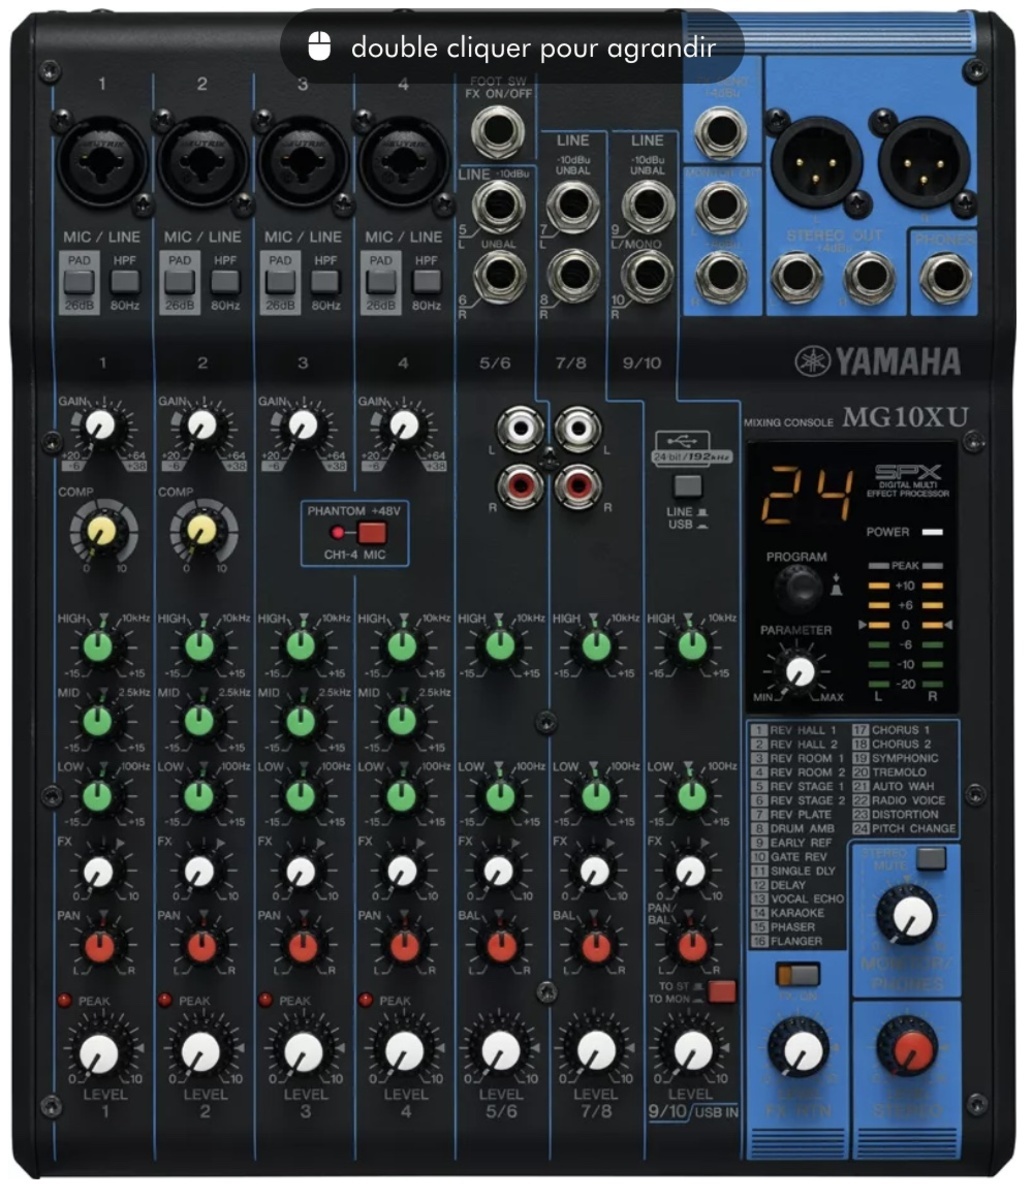Click the "KARAOKE" effect list entry
The image size is (1033, 1200).
[x=789, y=913]
